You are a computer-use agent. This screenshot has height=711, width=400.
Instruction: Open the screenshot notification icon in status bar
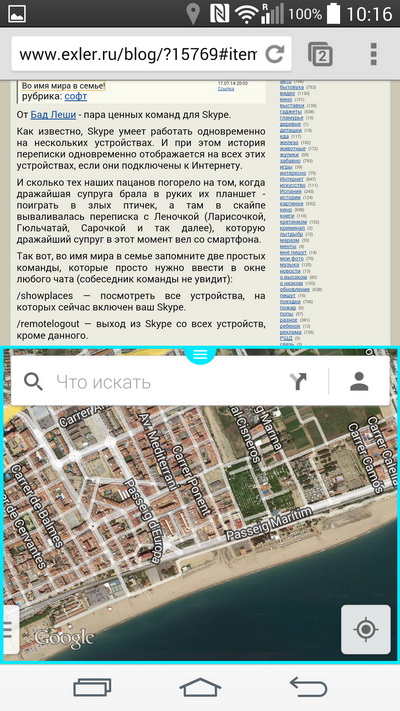pyautogui.click(x=17, y=13)
